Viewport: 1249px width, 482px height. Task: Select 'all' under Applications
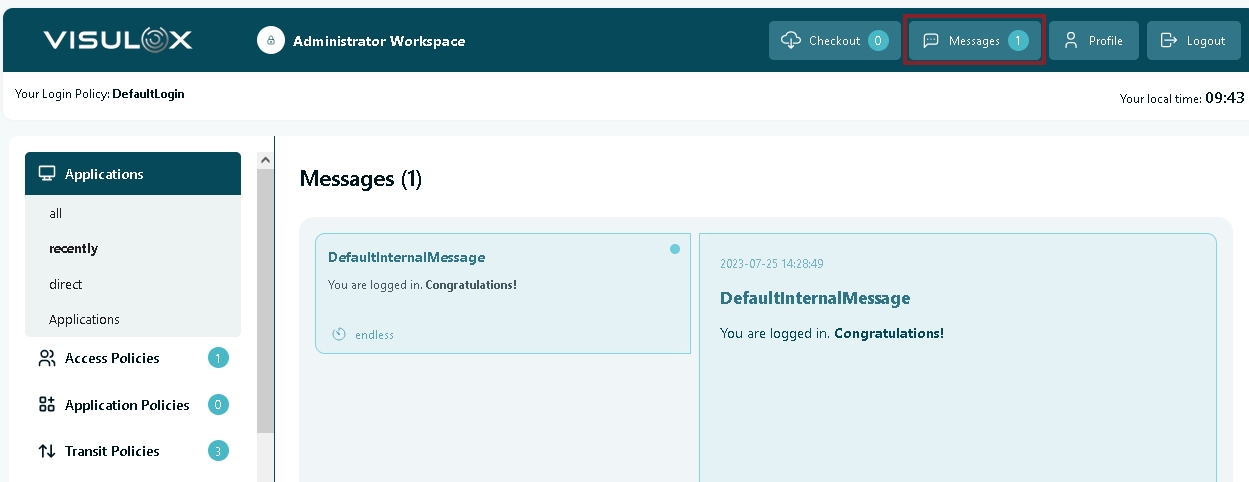pos(56,213)
